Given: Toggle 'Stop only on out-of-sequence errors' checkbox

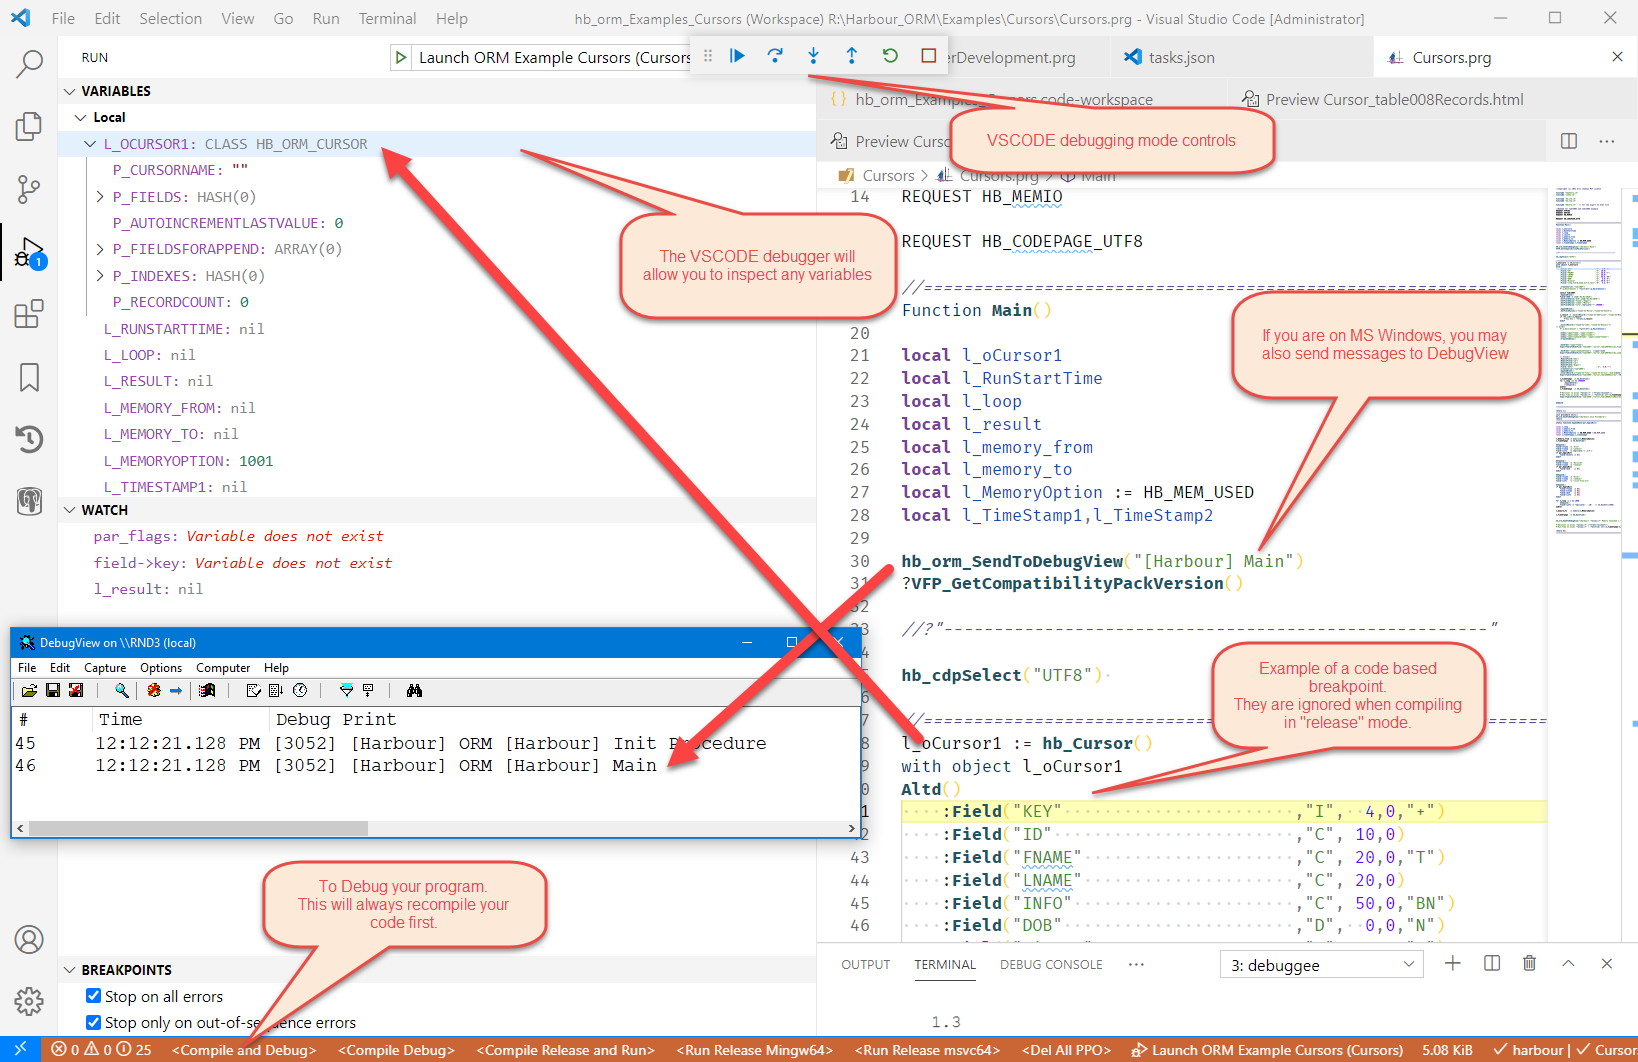Looking at the screenshot, I should point(94,1022).
